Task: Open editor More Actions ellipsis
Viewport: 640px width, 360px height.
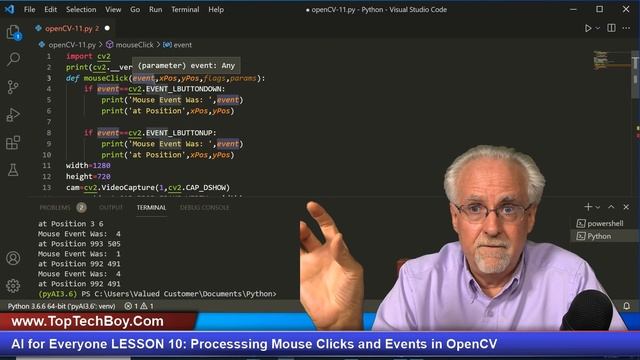Action: click(626, 28)
